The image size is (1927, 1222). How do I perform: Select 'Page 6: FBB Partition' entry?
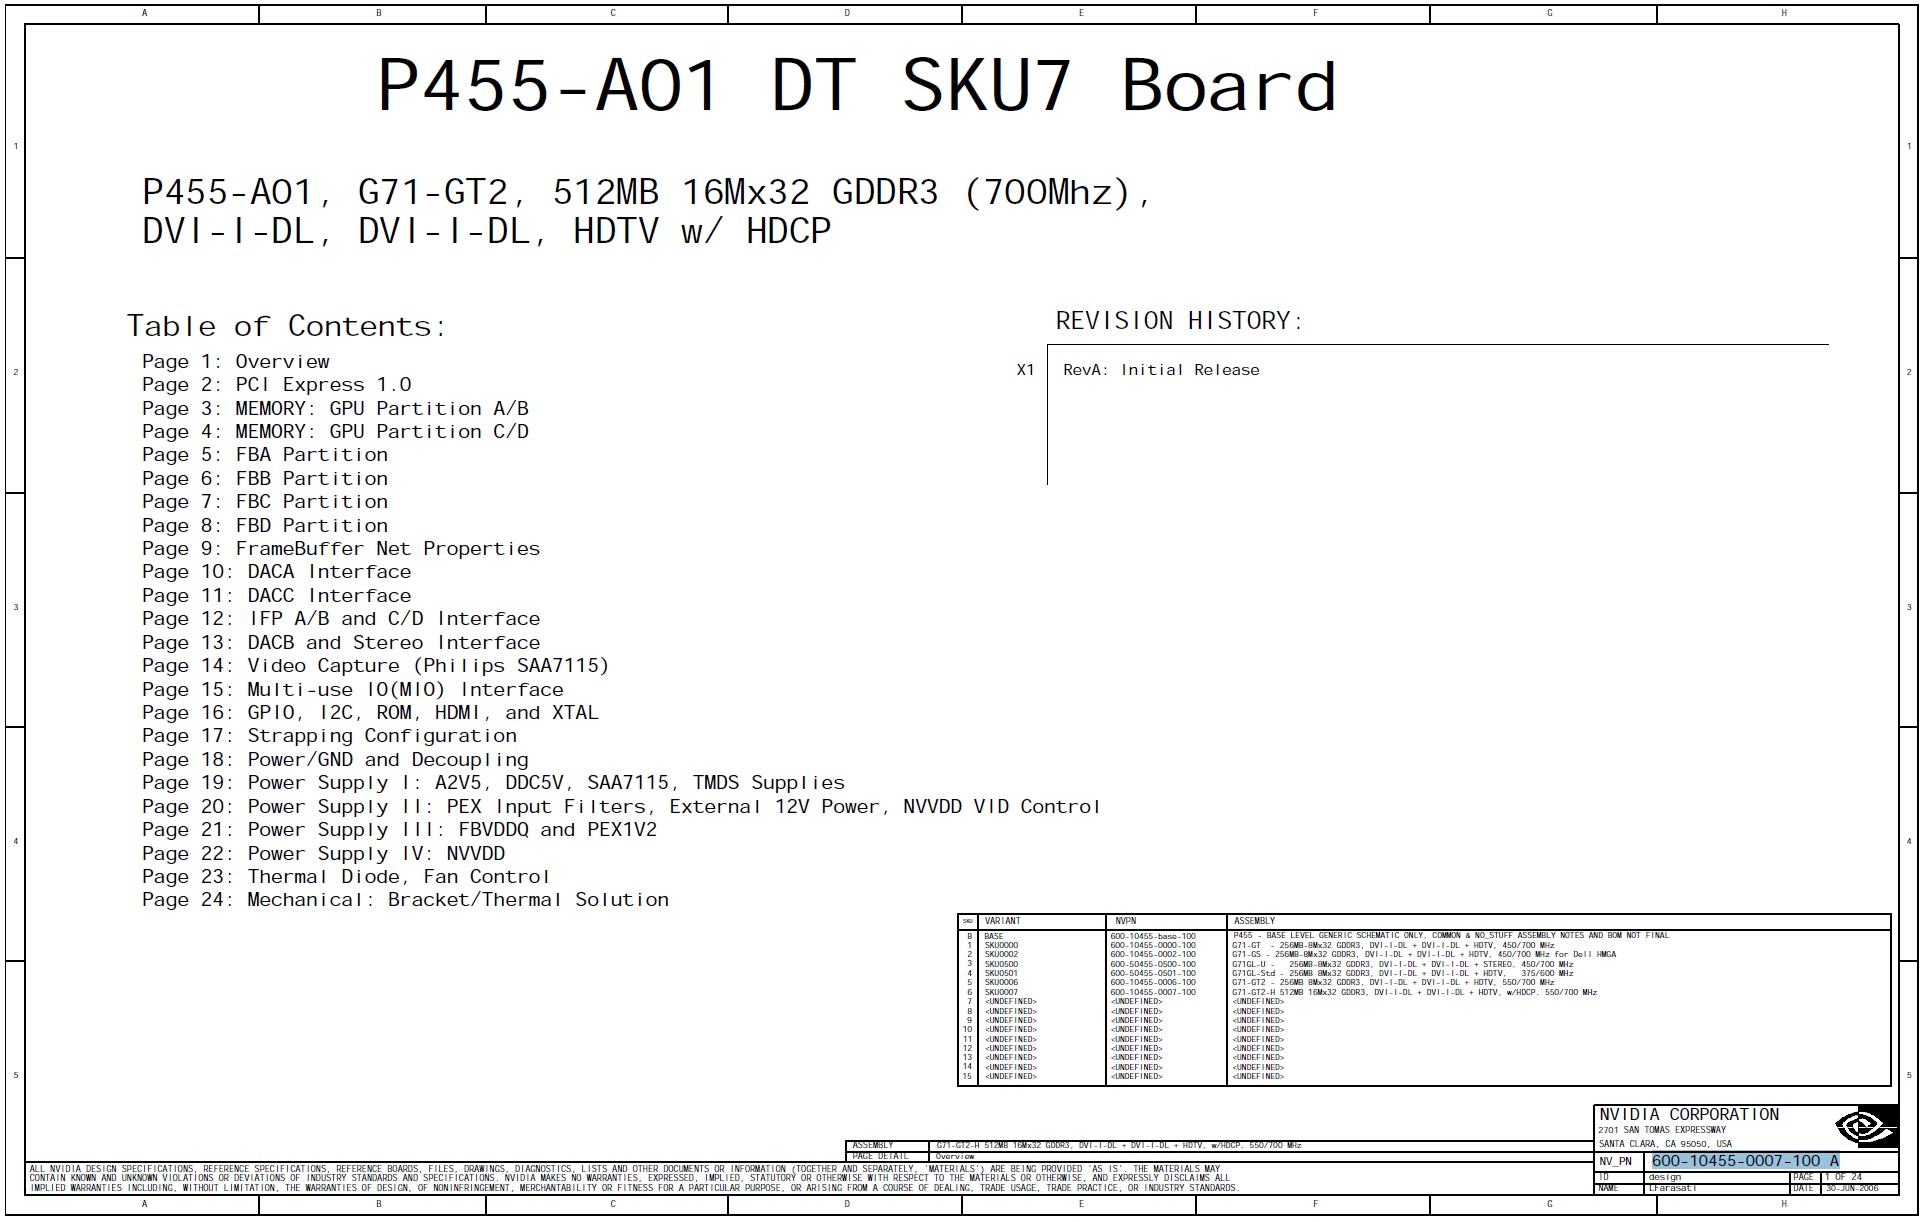pos(265,479)
